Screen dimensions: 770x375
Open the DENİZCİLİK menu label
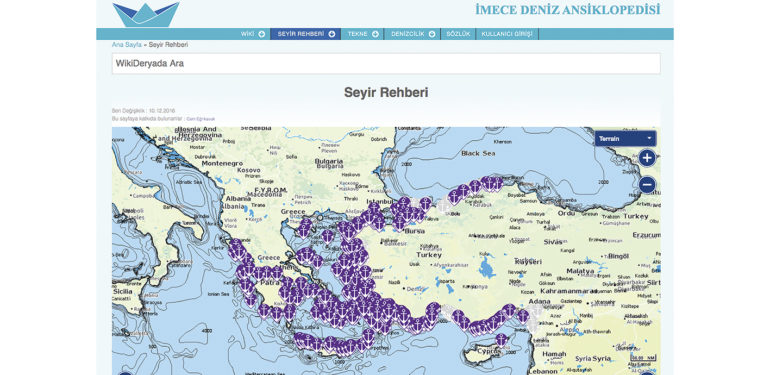(x=408, y=34)
